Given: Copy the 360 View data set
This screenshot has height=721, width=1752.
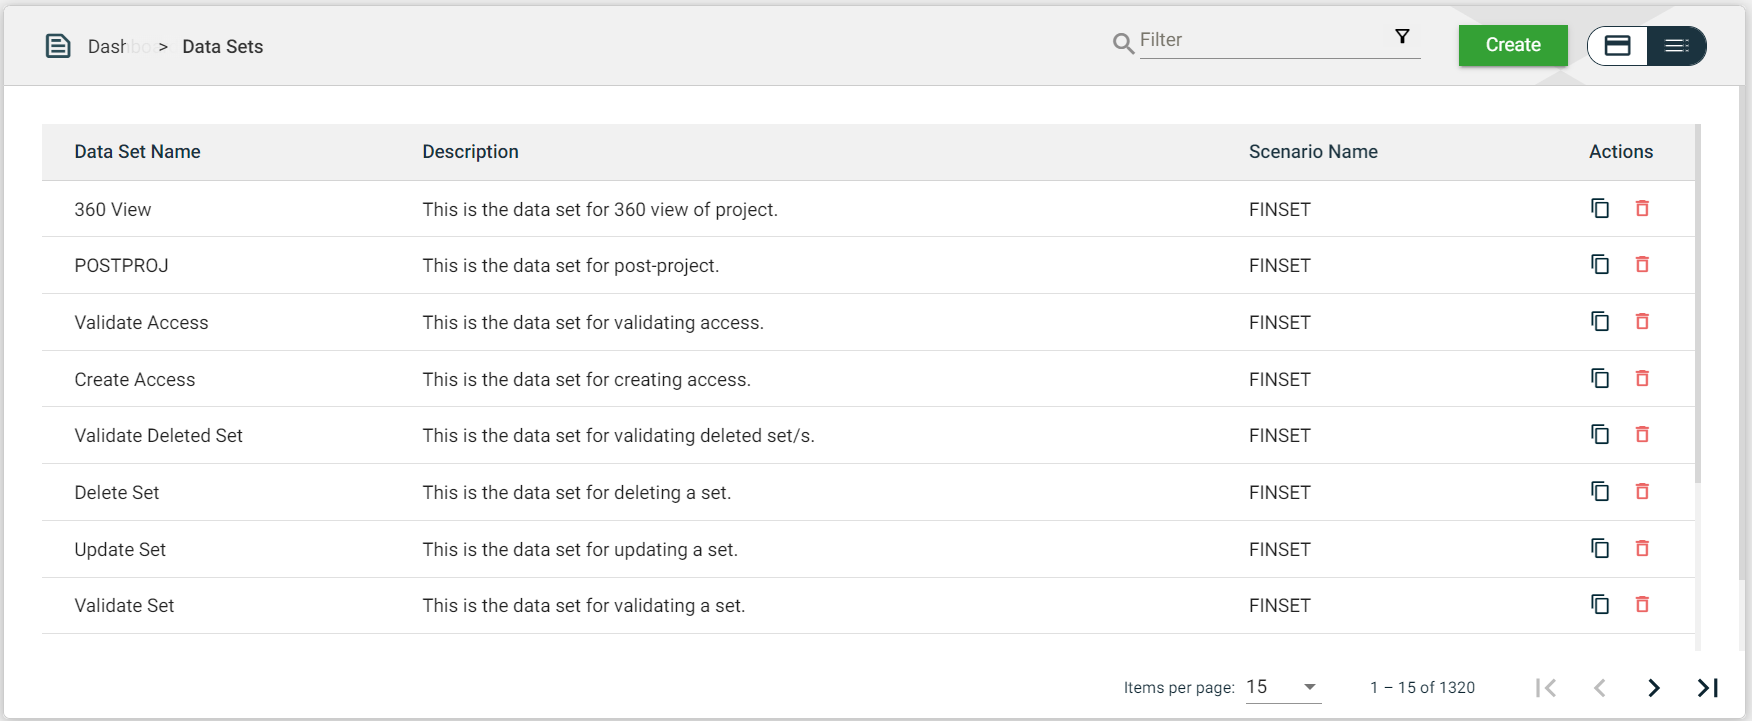Looking at the screenshot, I should (1600, 208).
